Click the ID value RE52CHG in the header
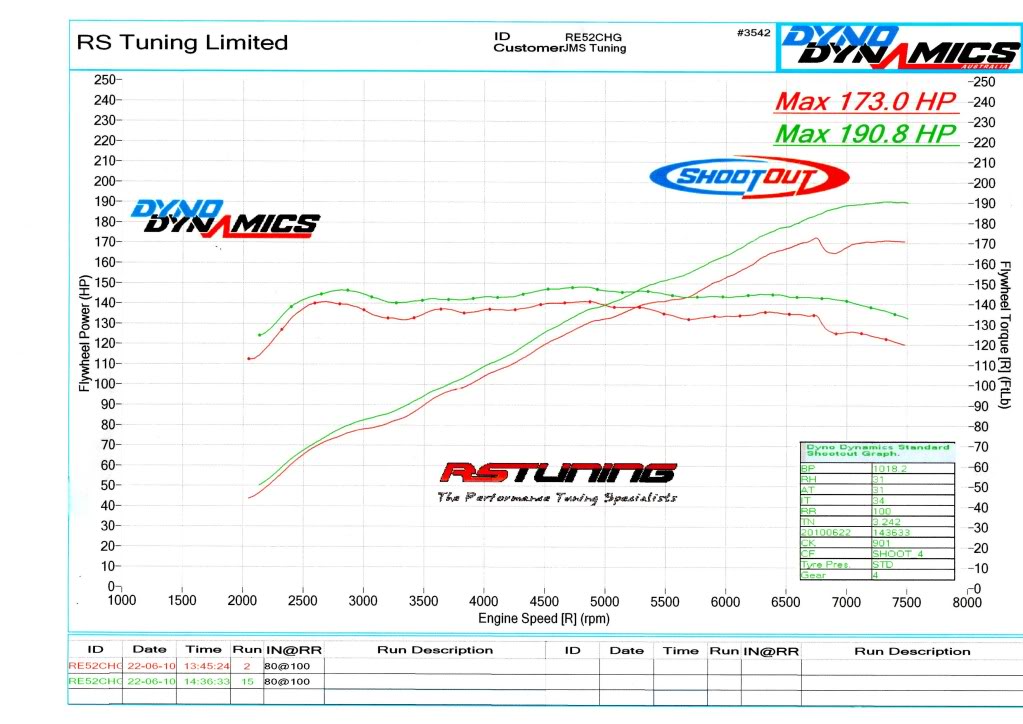 point(593,37)
